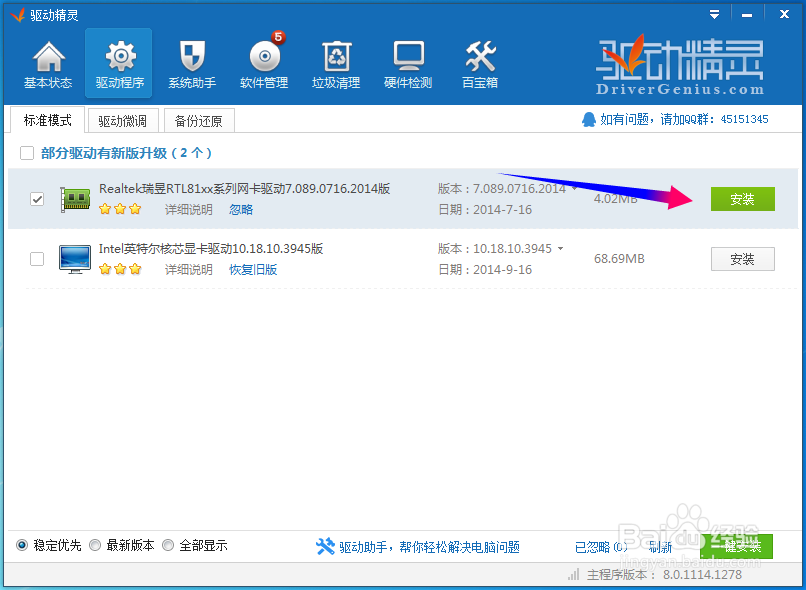The height and width of the screenshot is (590, 806).
Task: Close the 驱动精灵 window
Action: coord(784,14)
